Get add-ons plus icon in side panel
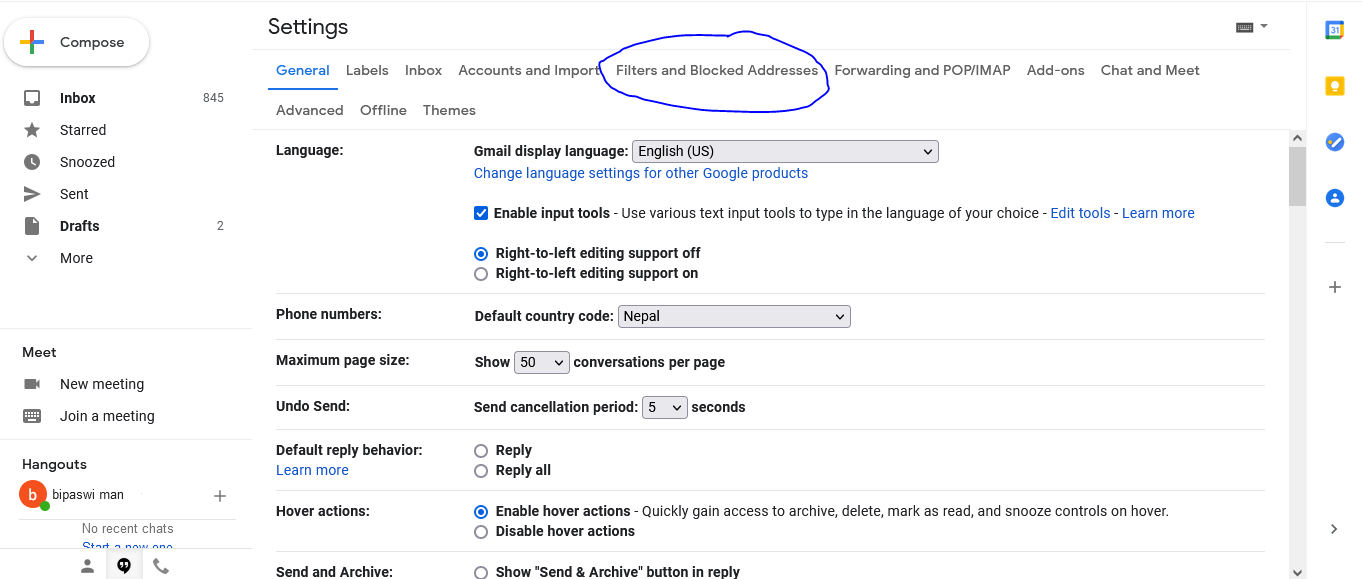1362x579 pixels. (x=1334, y=287)
